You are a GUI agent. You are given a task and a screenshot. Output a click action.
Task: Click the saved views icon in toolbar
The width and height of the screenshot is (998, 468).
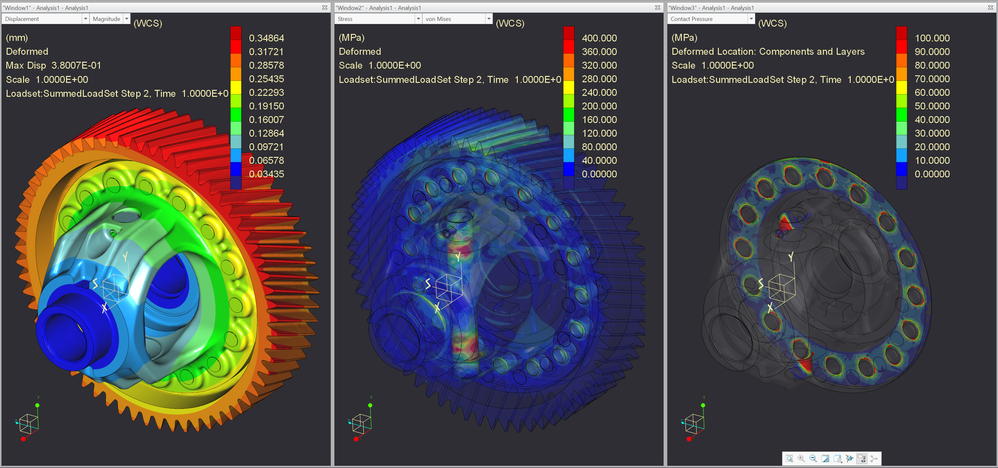(837, 458)
